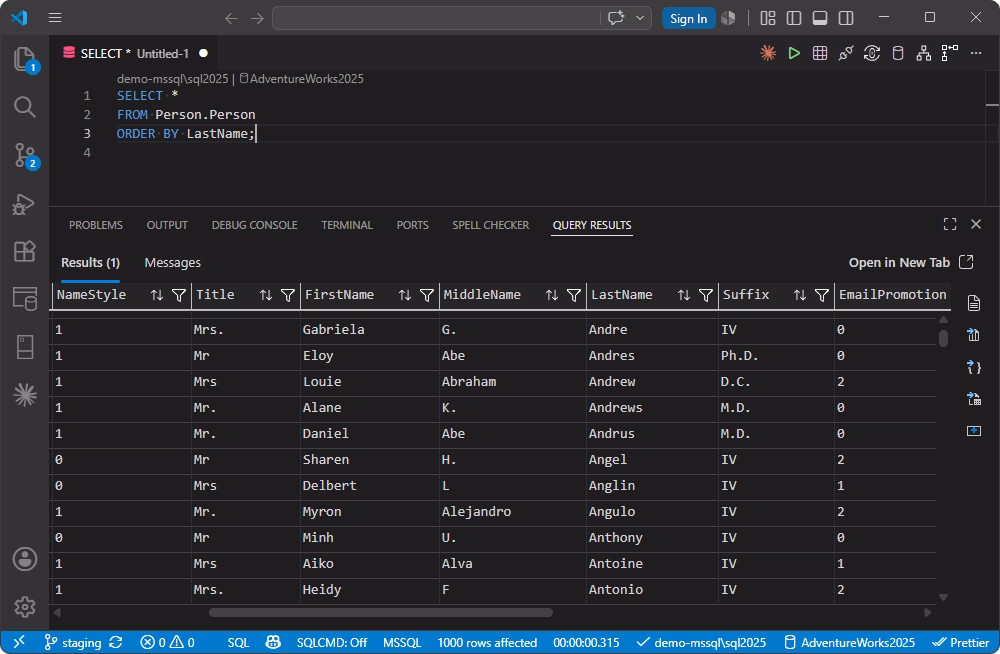Open the Search view in activity bar
1000x654 pixels.
tap(25, 107)
